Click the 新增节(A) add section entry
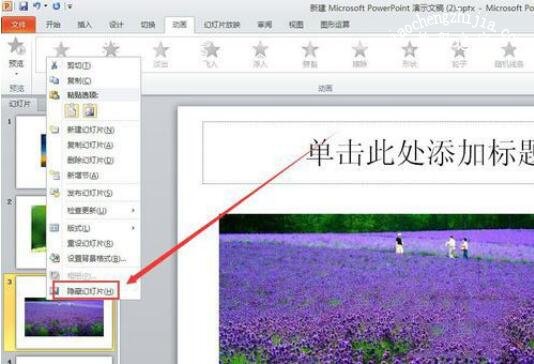This screenshot has width=534, height=364. tap(93, 175)
